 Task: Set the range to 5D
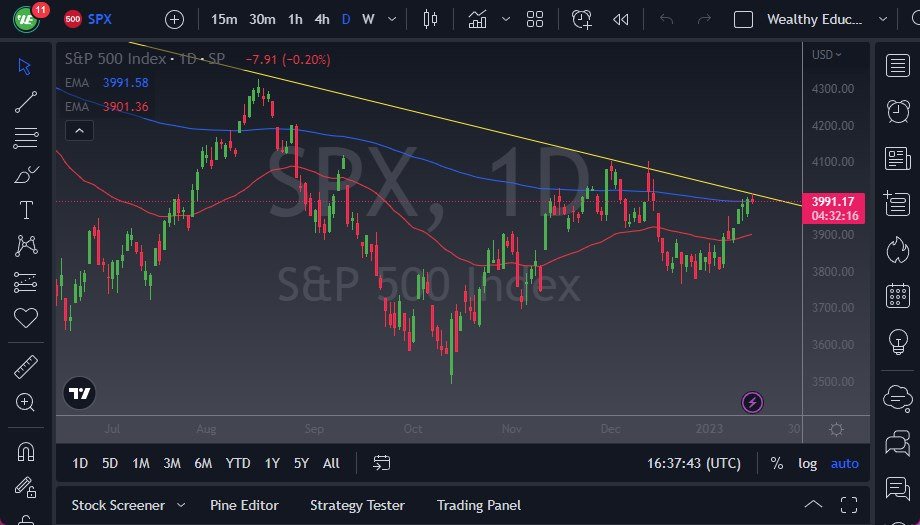click(110, 463)
